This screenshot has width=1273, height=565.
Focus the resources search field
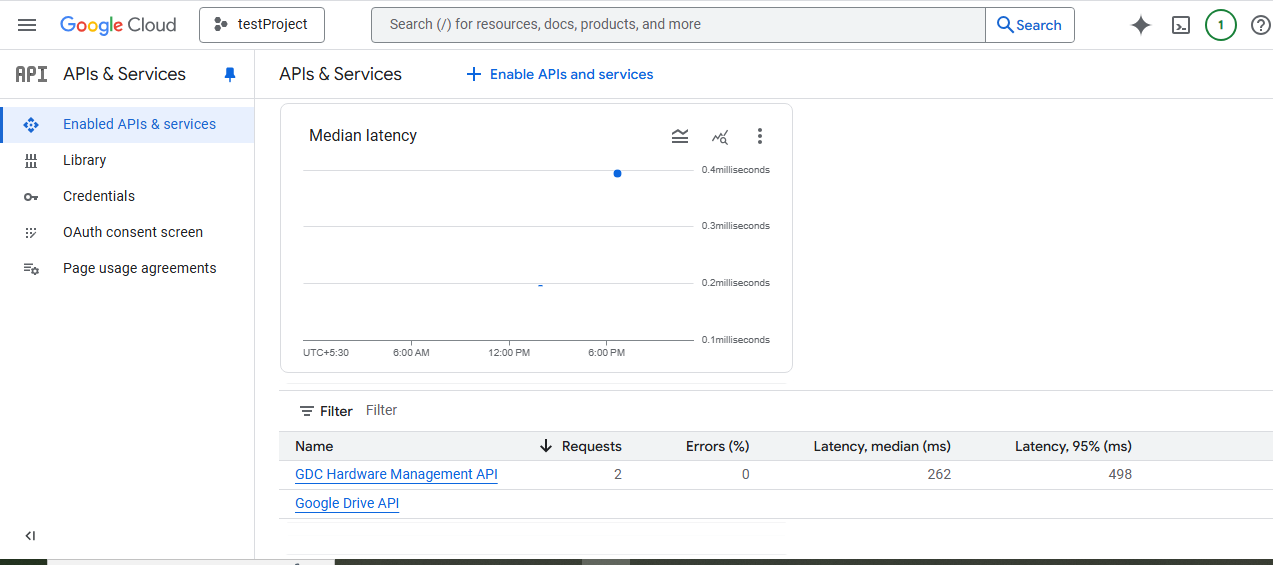678,25
